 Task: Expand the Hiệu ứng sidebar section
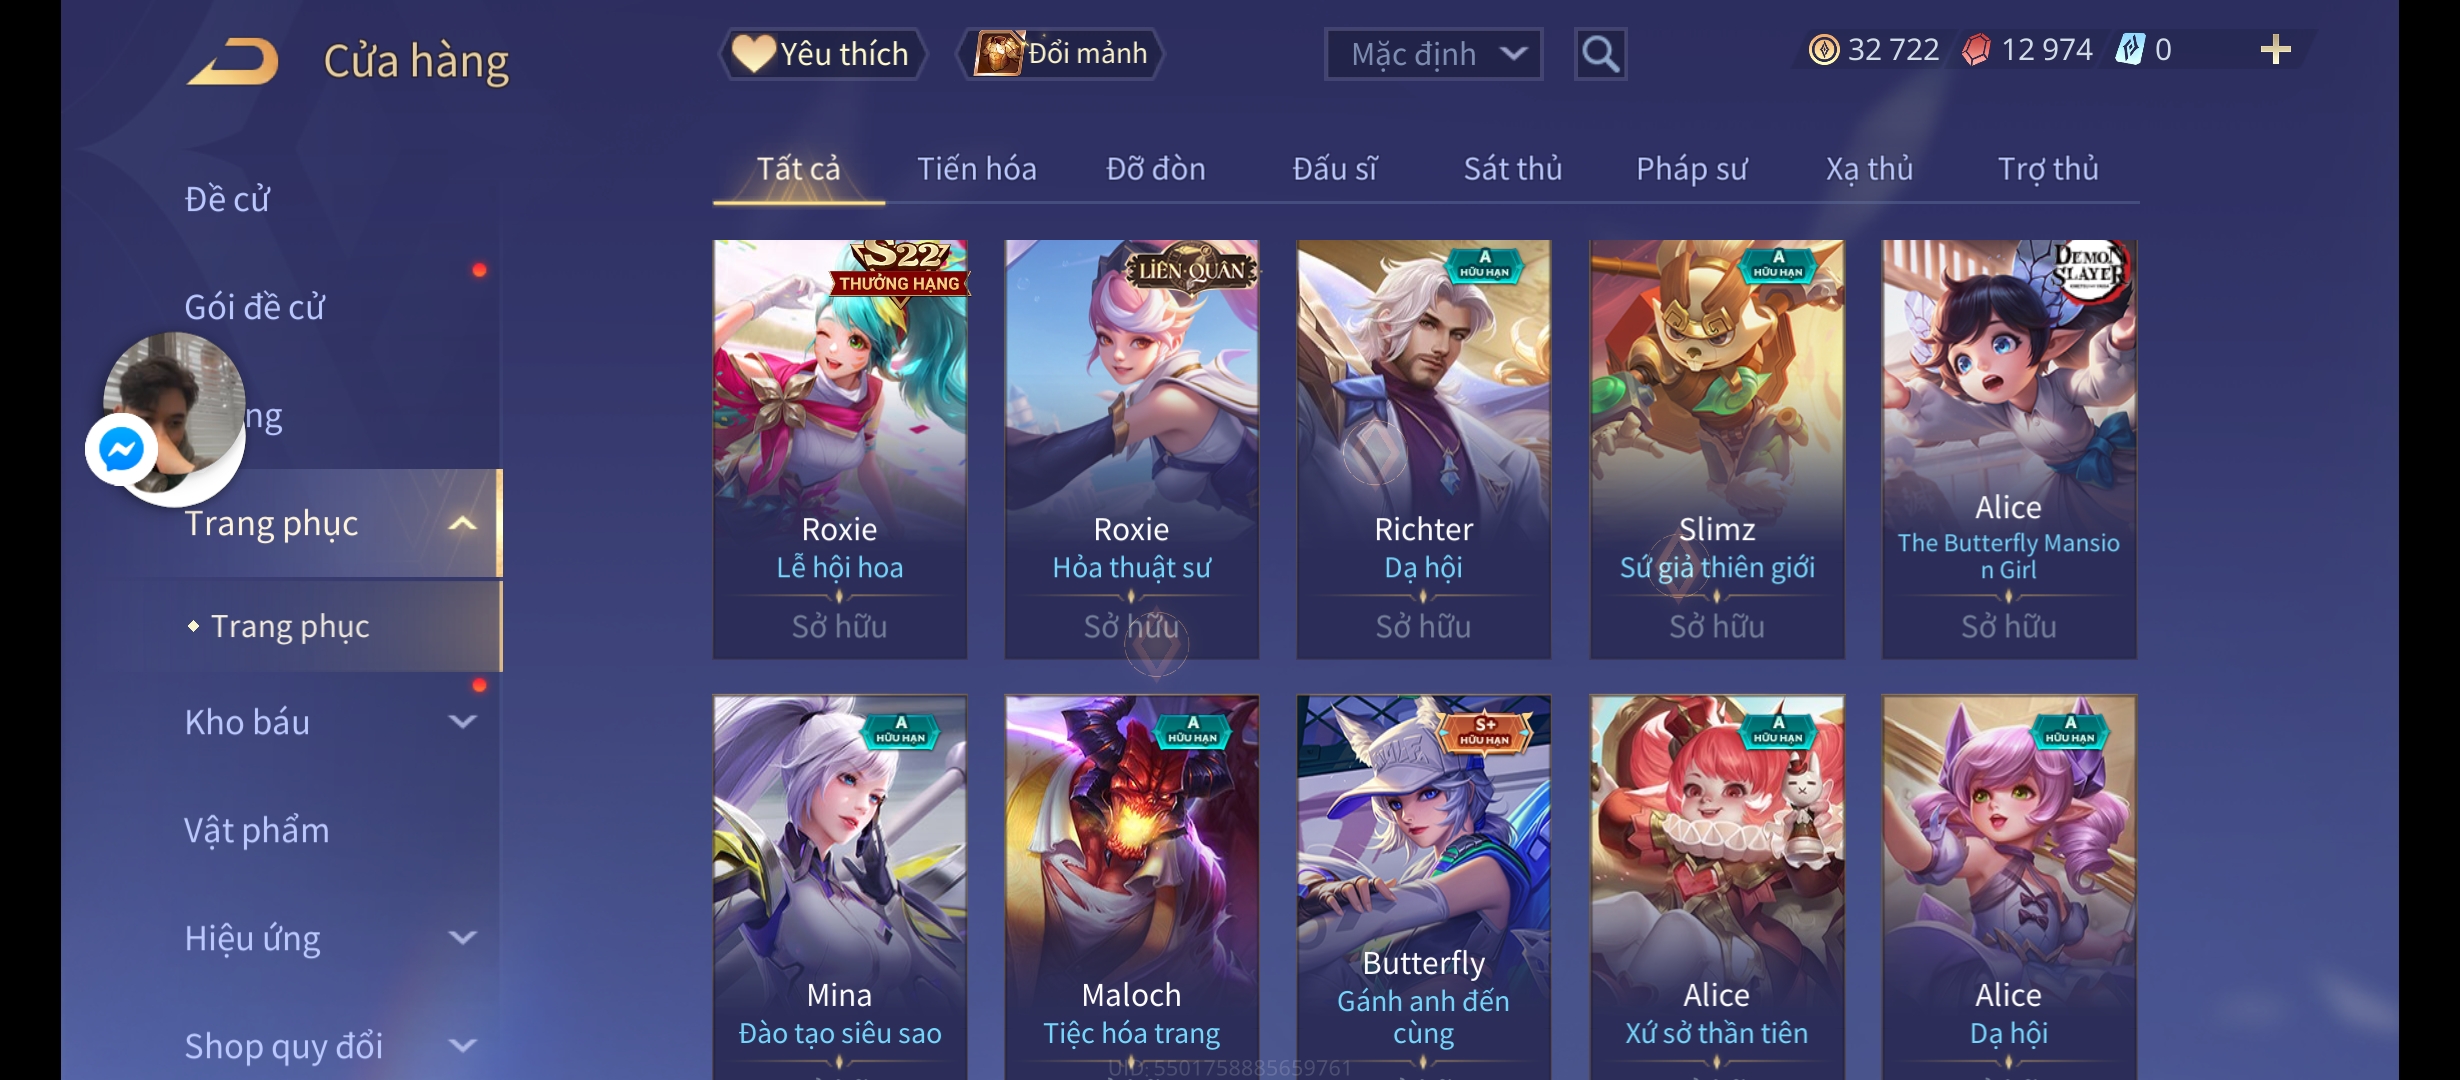click(x=462, y=938)
